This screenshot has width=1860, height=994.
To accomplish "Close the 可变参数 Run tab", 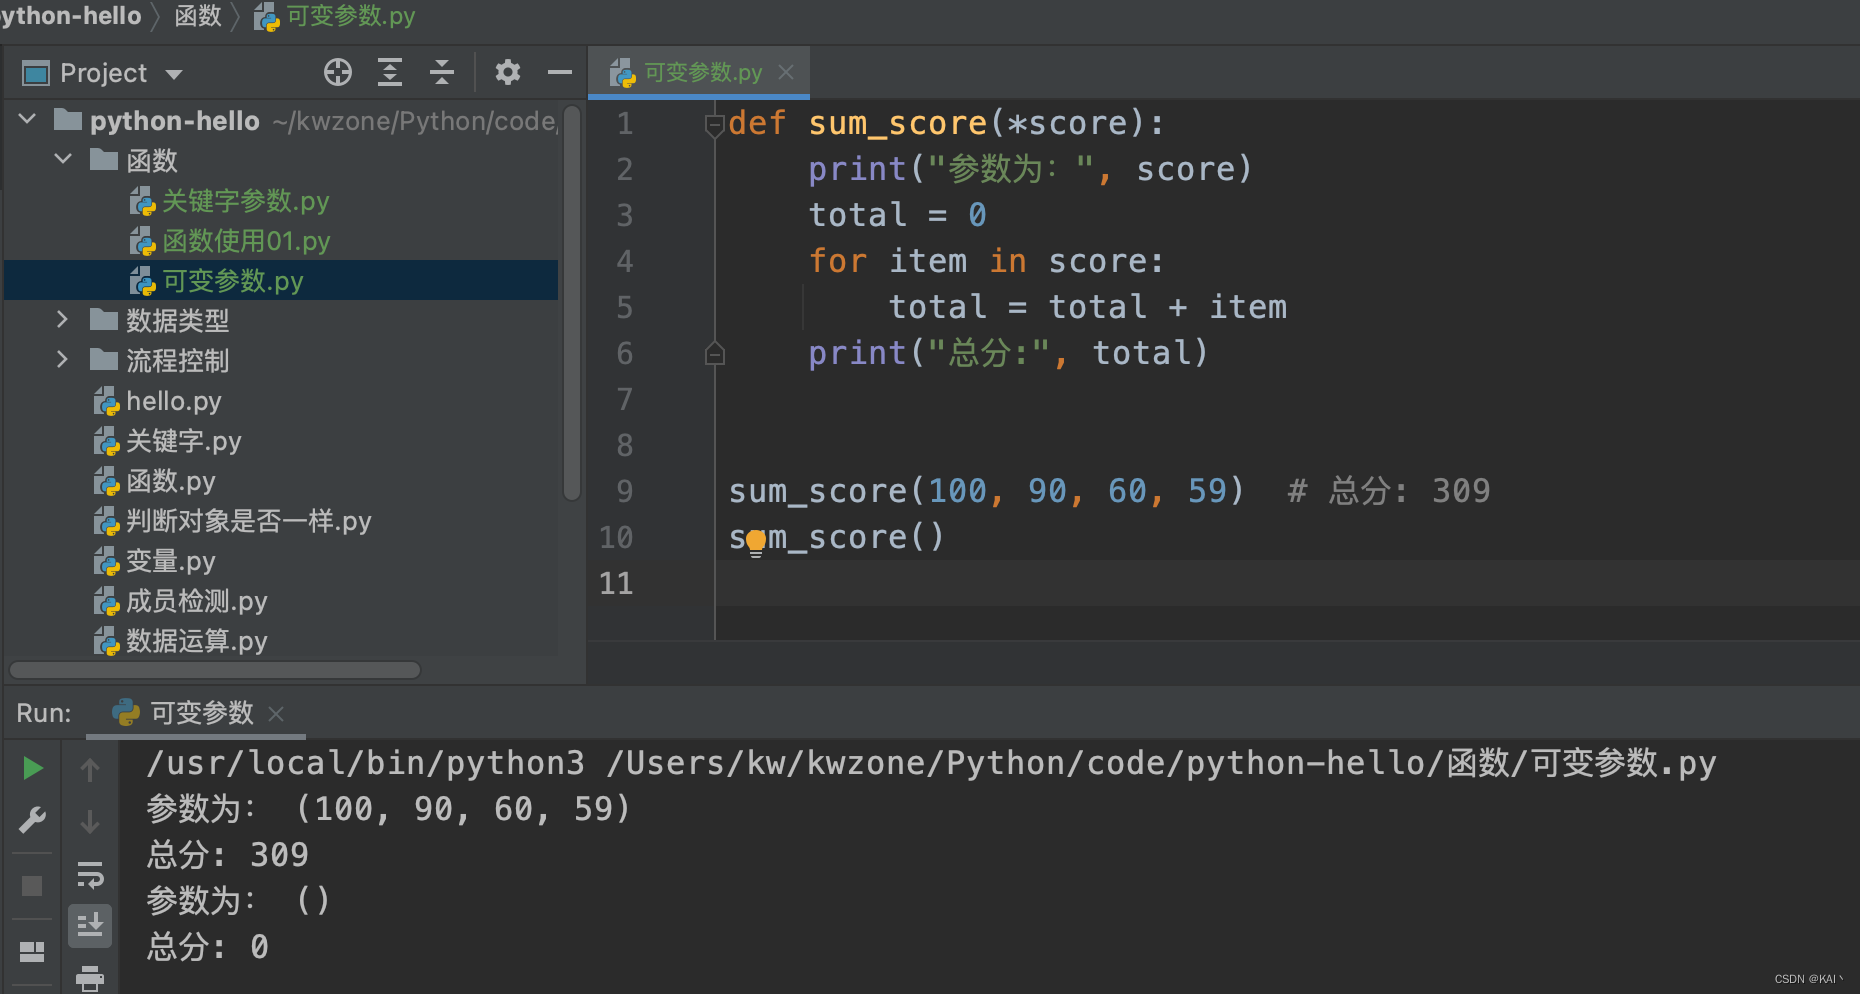I will coord(277,714).
